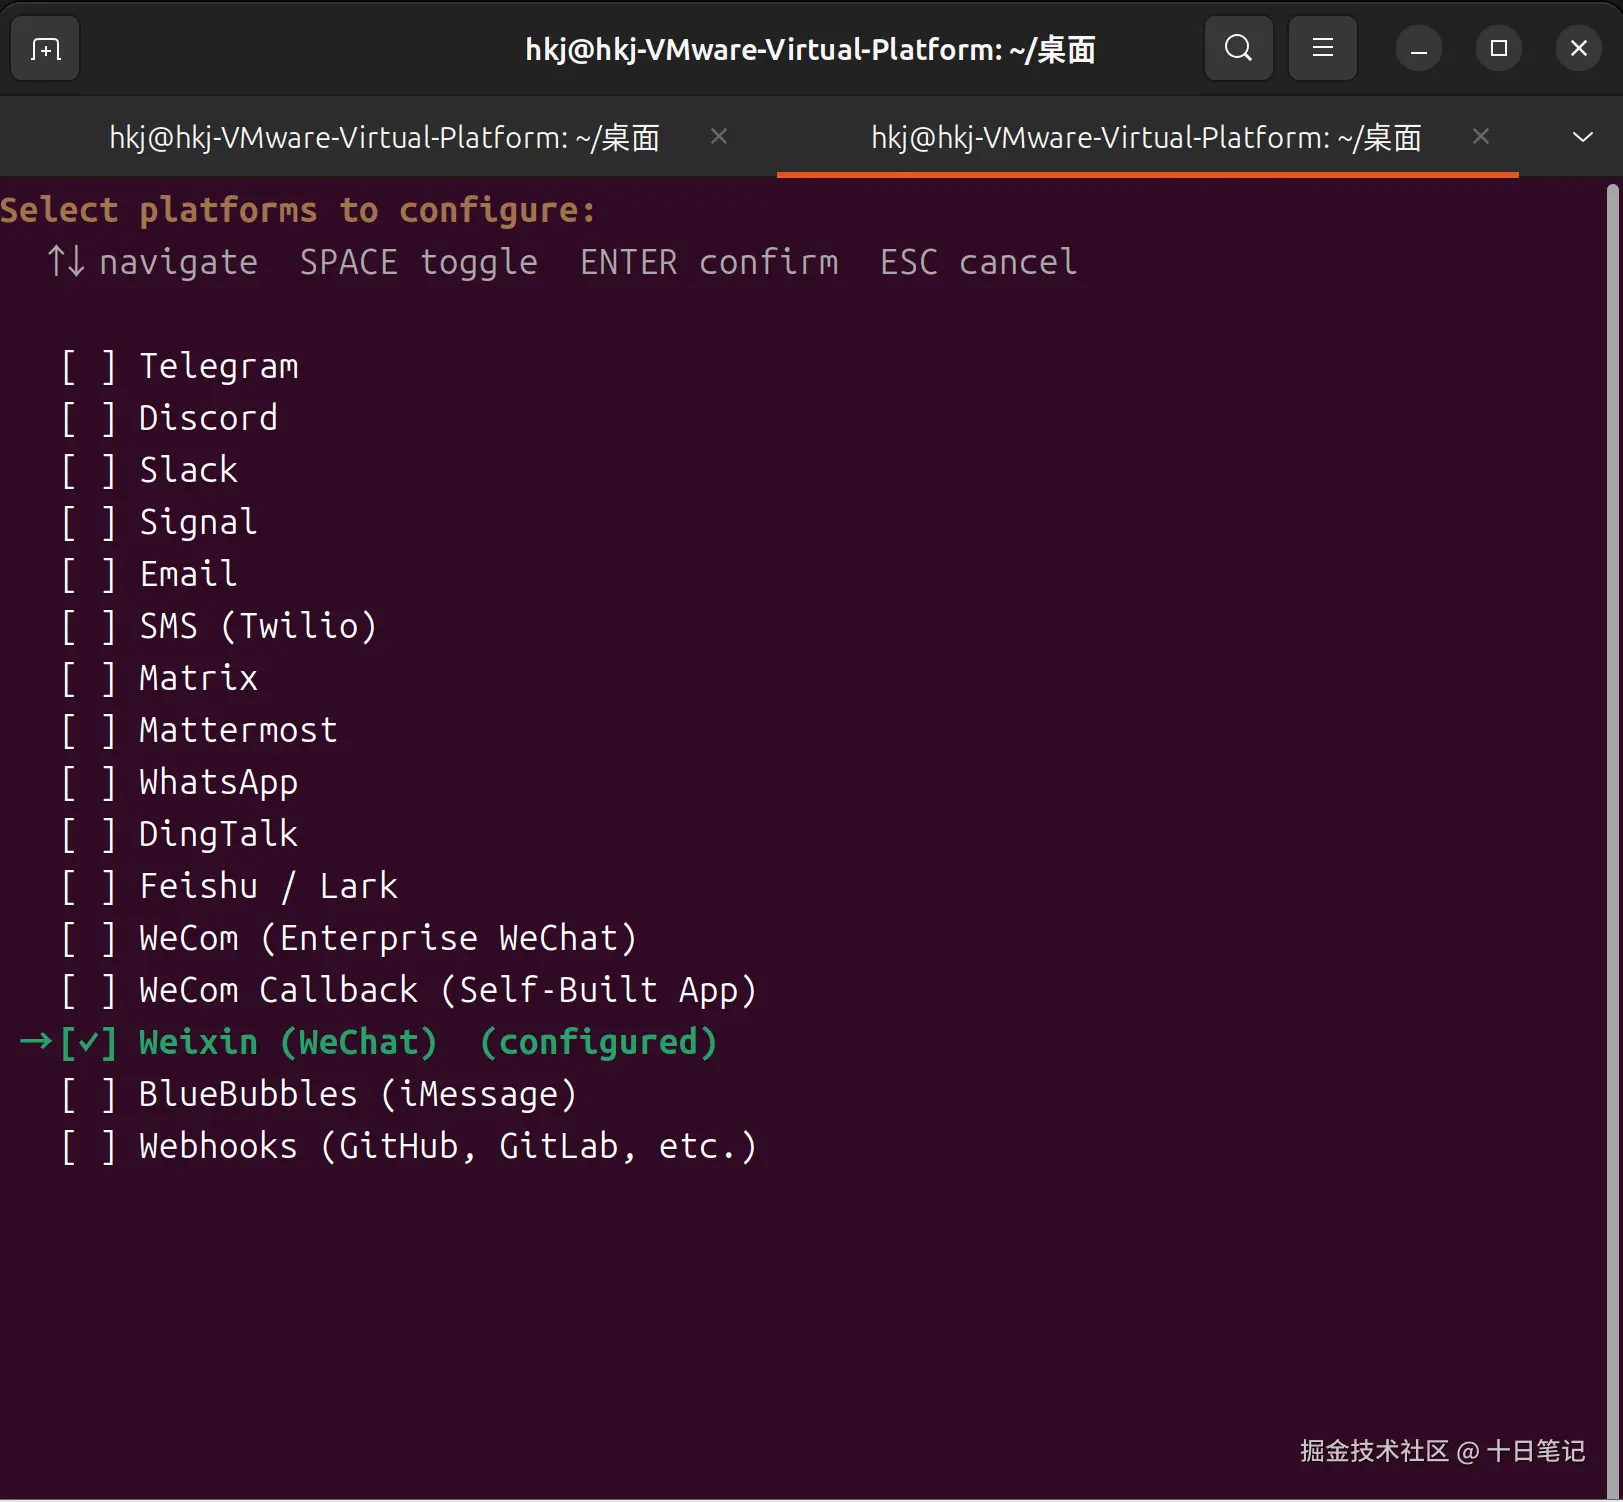
Task: Select the second terminal tab
Action: pos(1146,137)
